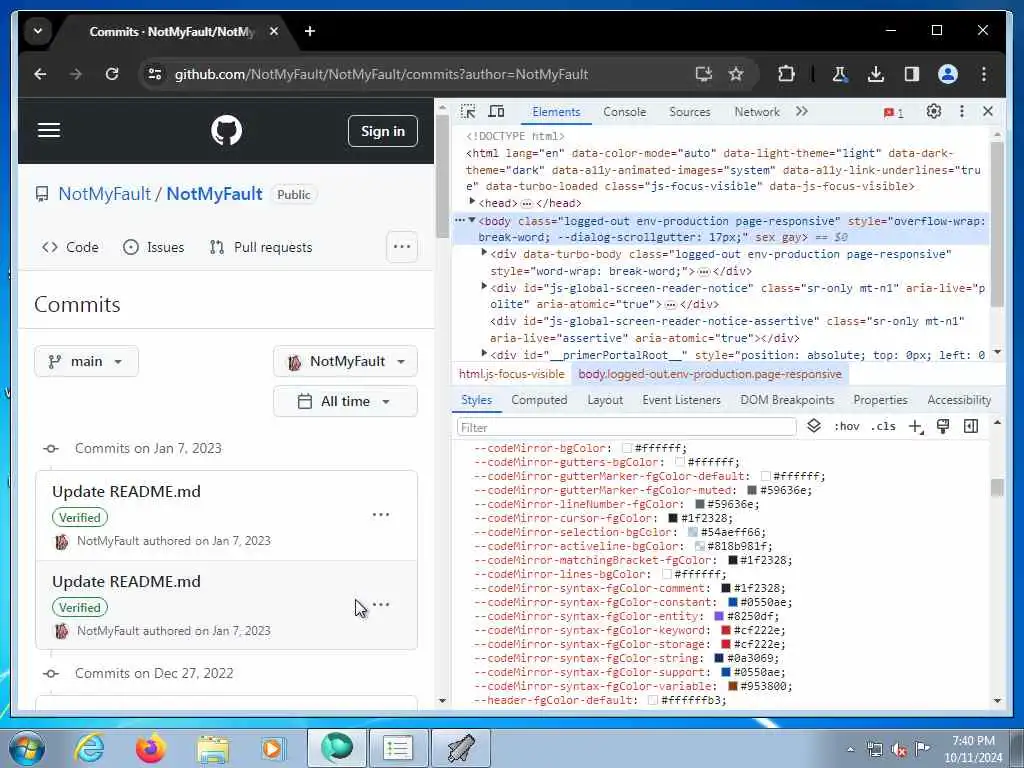This screenshot has width=1024, height=768.
Task: Click the browser back arrow
Action: (40, 74)
